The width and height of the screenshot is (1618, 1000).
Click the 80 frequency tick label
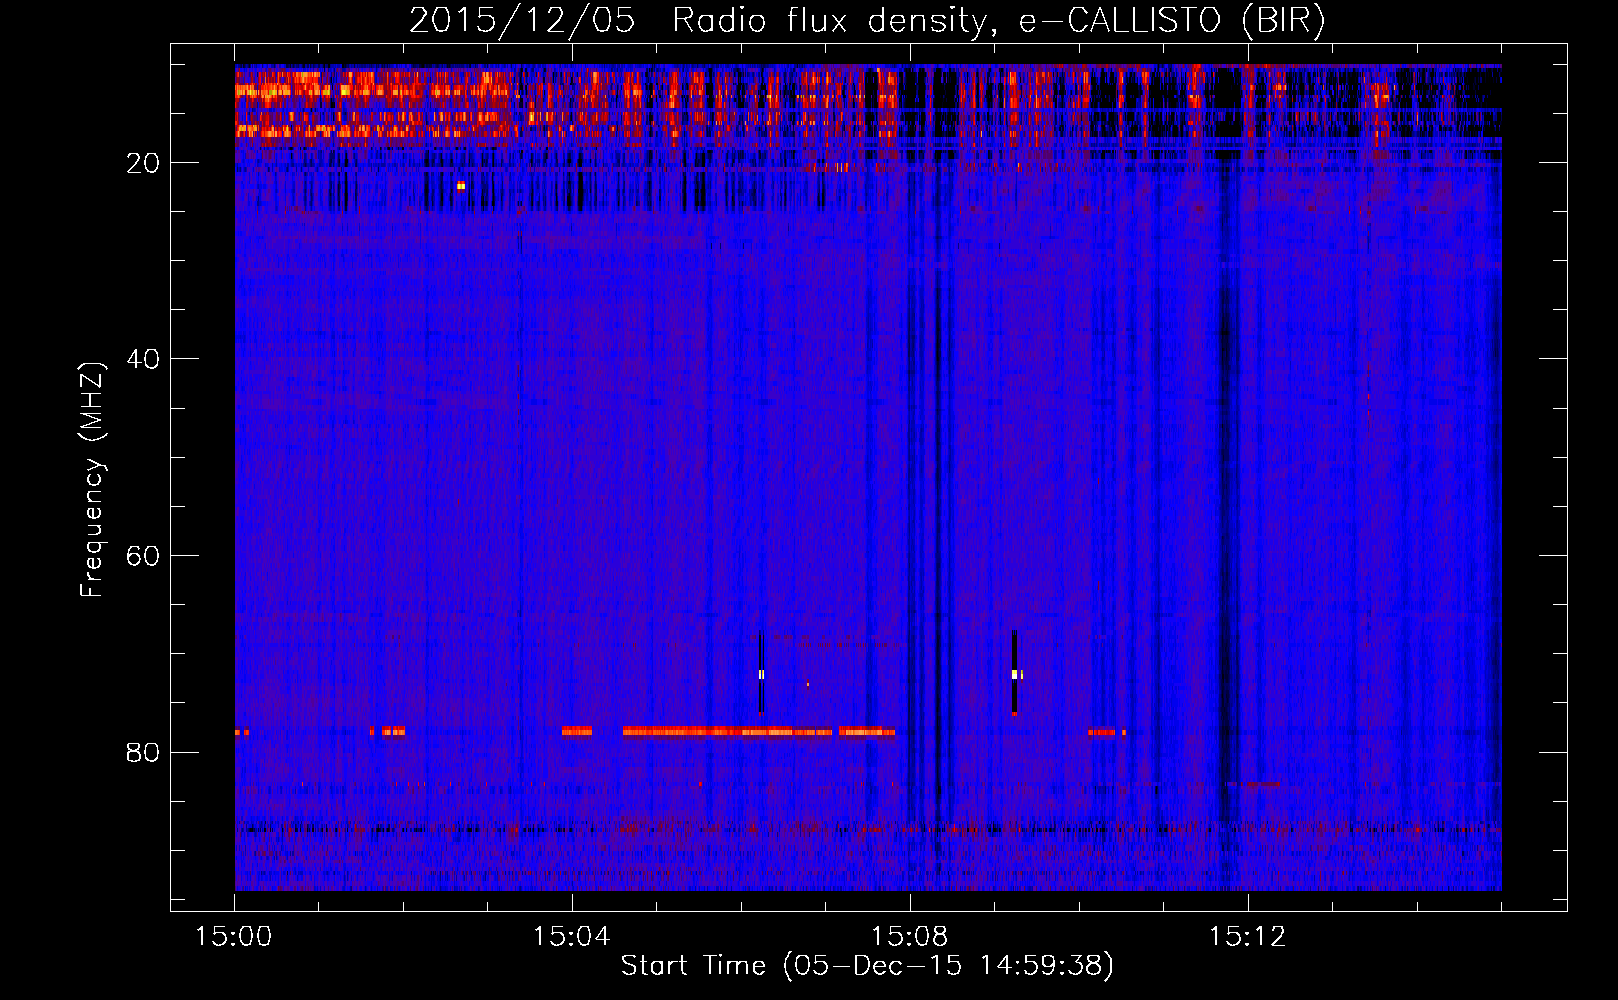pyautogui.click(x=144, y=752)
